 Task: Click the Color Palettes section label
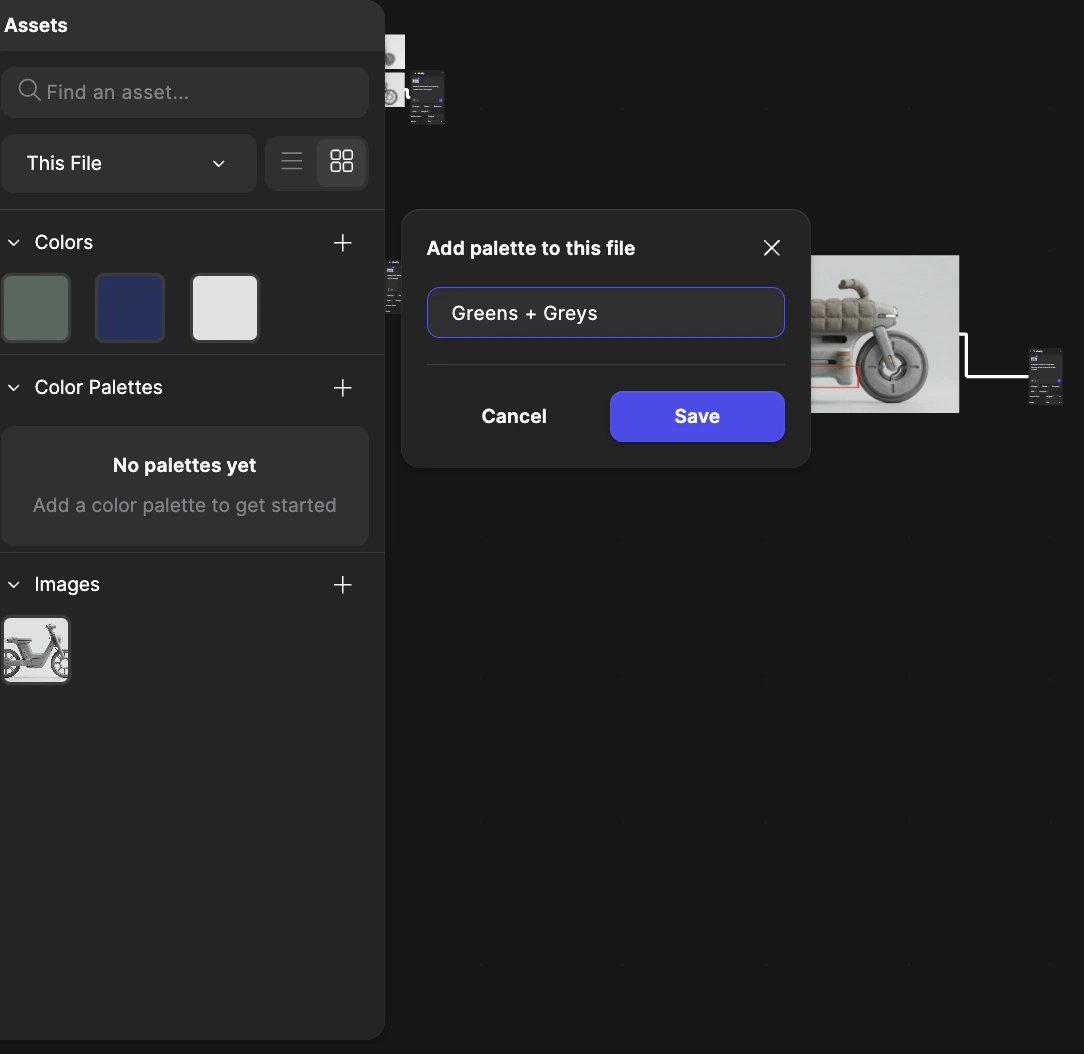tap(98, 388)
